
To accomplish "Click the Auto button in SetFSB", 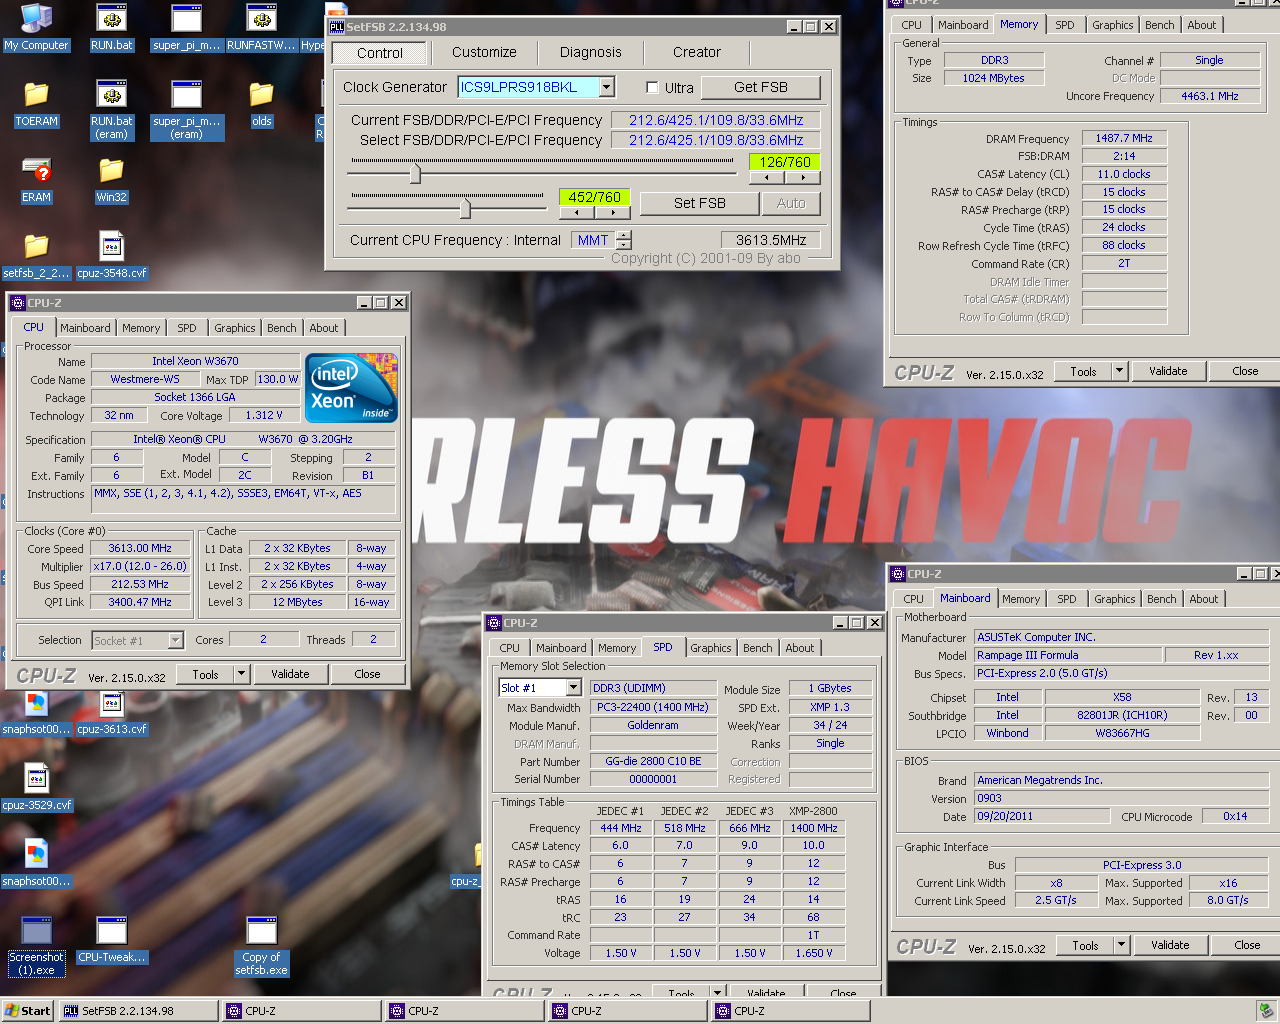I will [791, 203].
